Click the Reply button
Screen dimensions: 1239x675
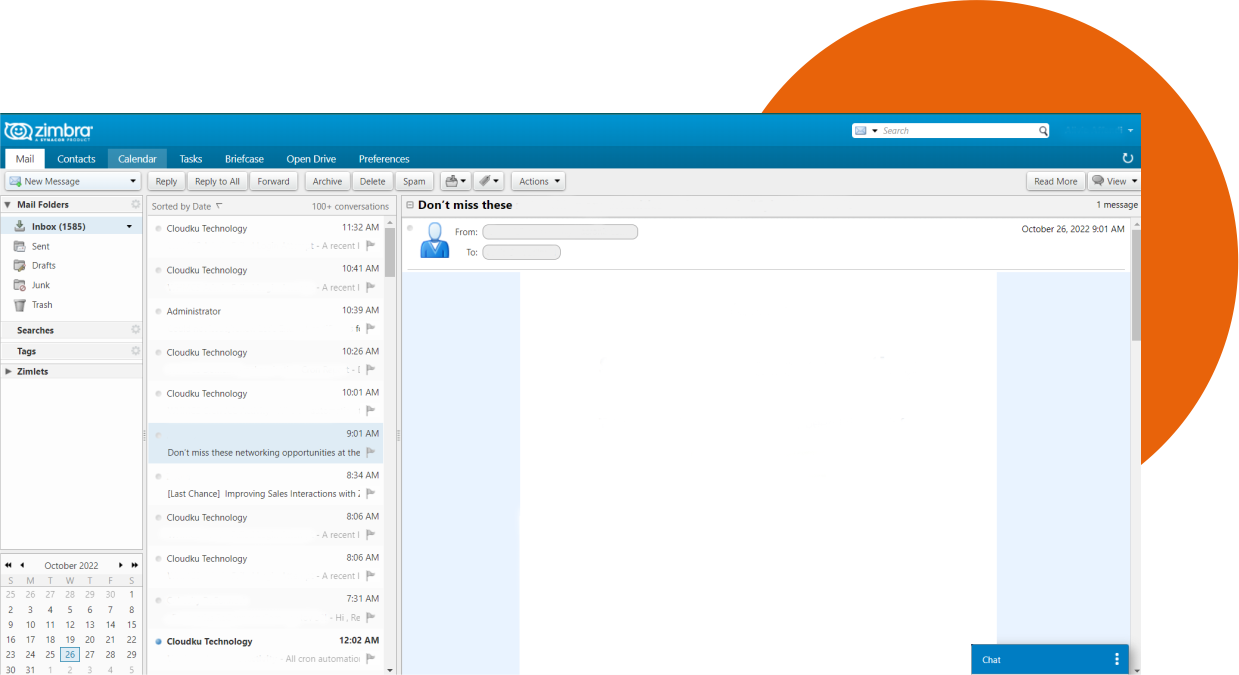tap(166, 181)
